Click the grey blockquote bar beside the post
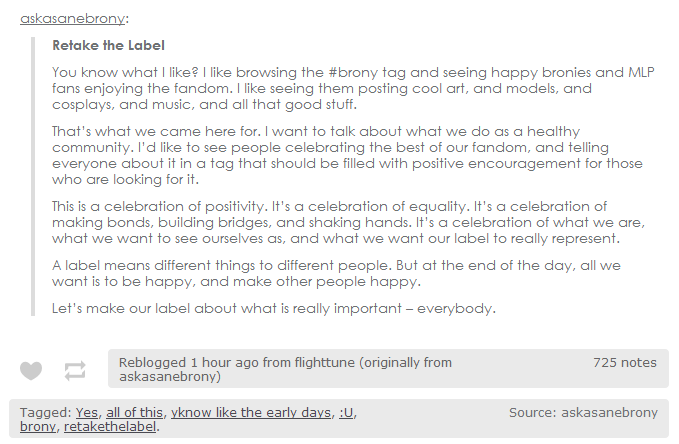Viewport: 679px width, 444px height. pyautogui.click(x=33, y=177)
